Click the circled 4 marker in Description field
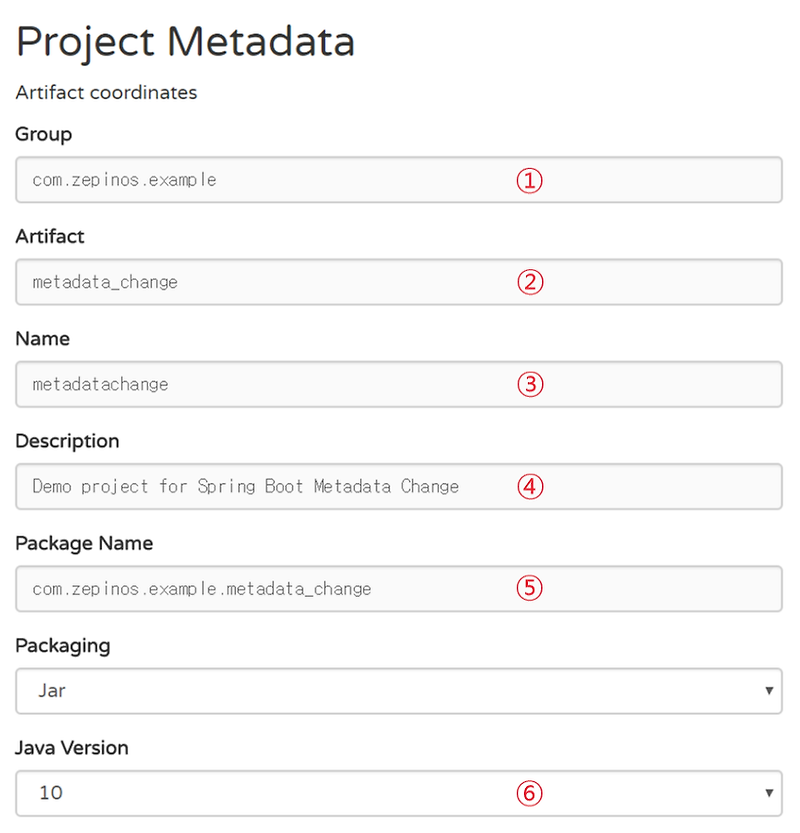This screenshot has height=833, width=800. [x=529, y=486]
